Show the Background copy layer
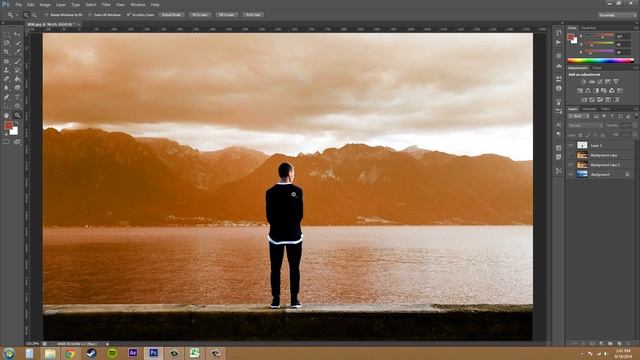 point(571,155)
